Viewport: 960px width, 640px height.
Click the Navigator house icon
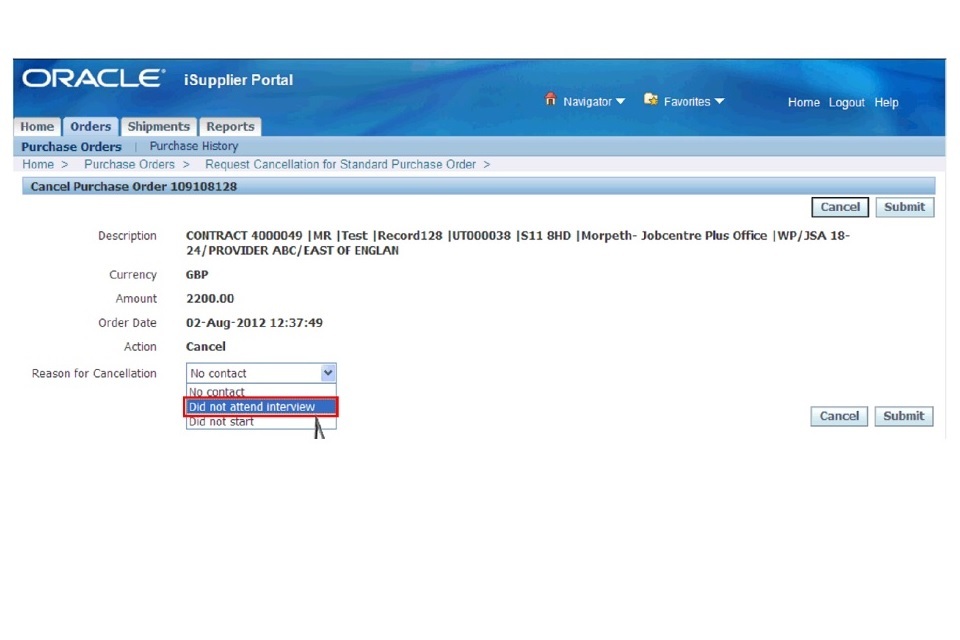[550, 100]
